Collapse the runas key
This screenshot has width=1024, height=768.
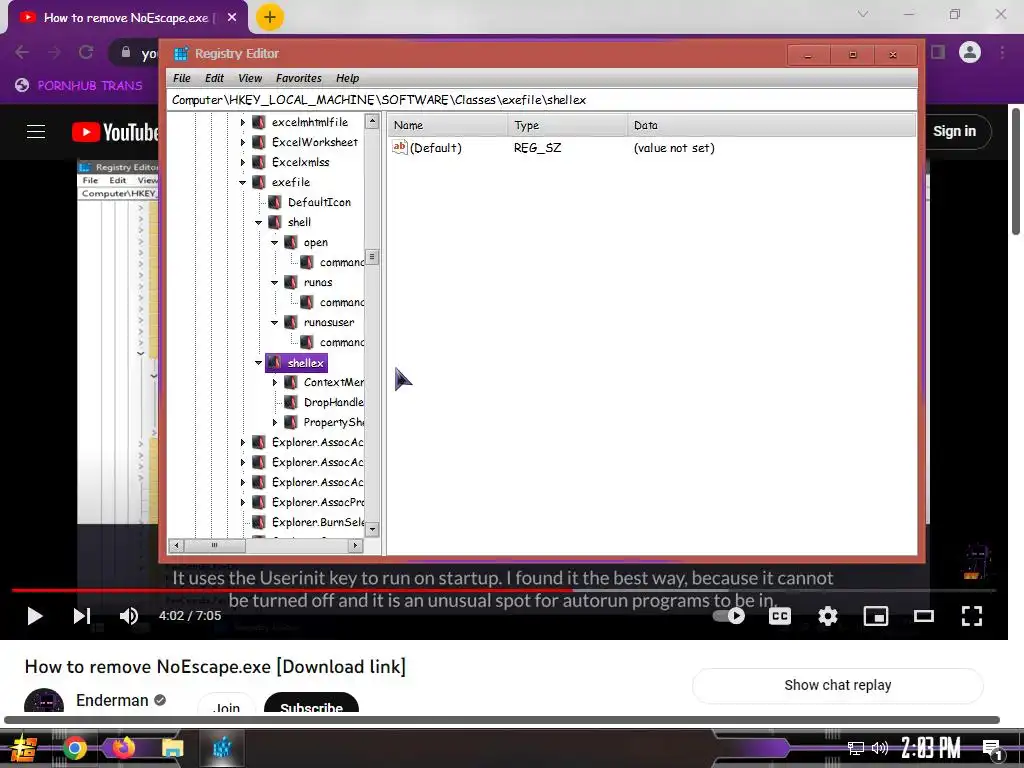click(x=275, y=283)
